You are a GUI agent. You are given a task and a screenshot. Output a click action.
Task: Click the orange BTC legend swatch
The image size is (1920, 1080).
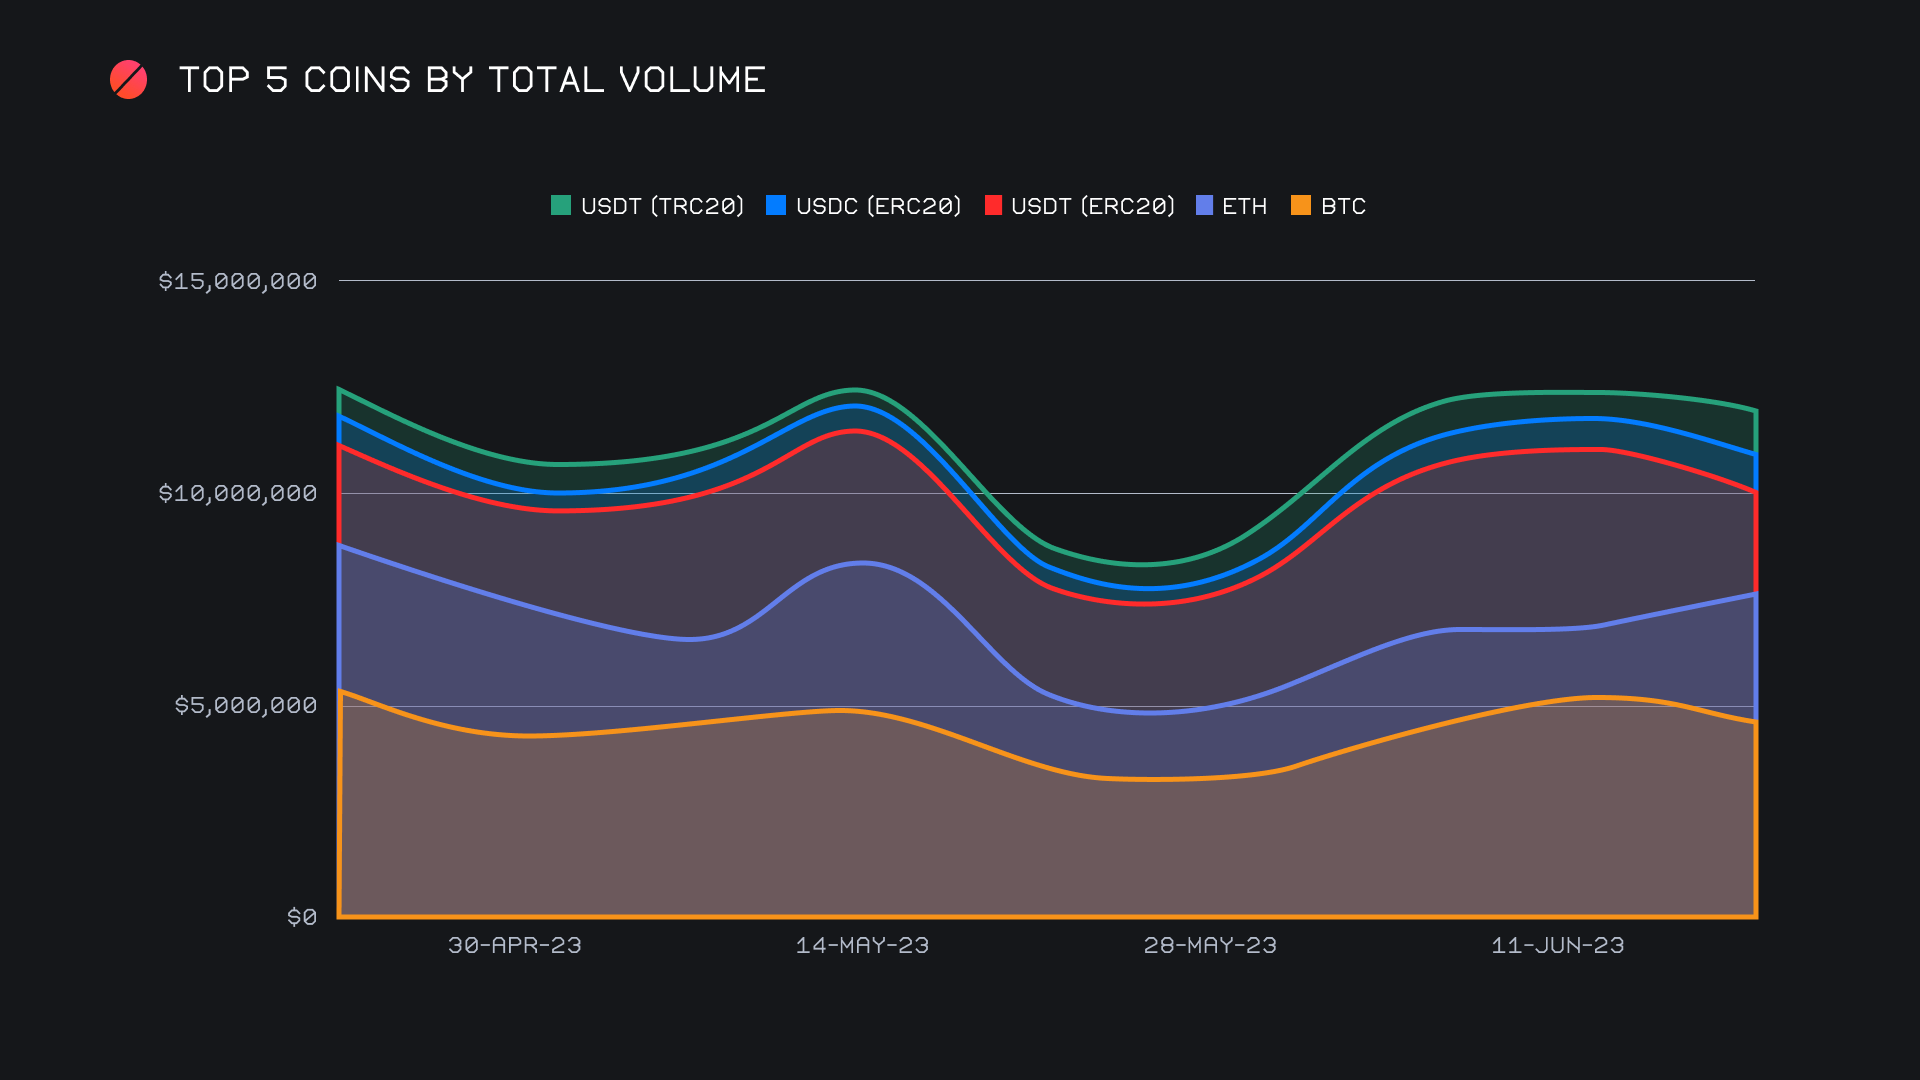[x=1301, y=206]
